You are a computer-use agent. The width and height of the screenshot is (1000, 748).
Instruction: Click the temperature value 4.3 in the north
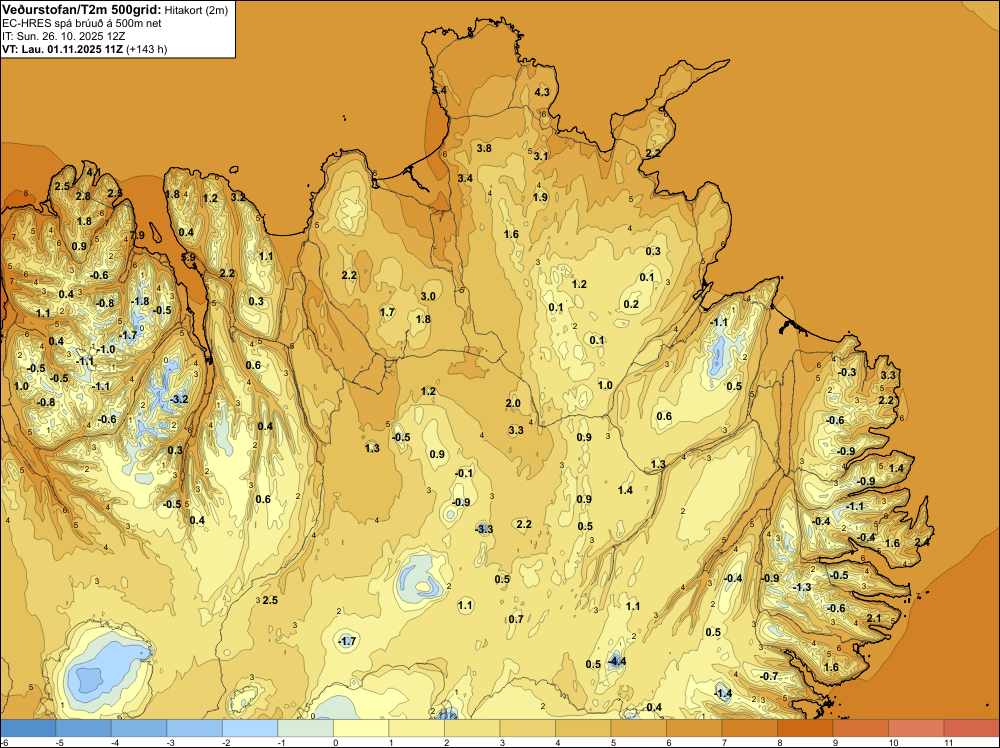(541, 92)
